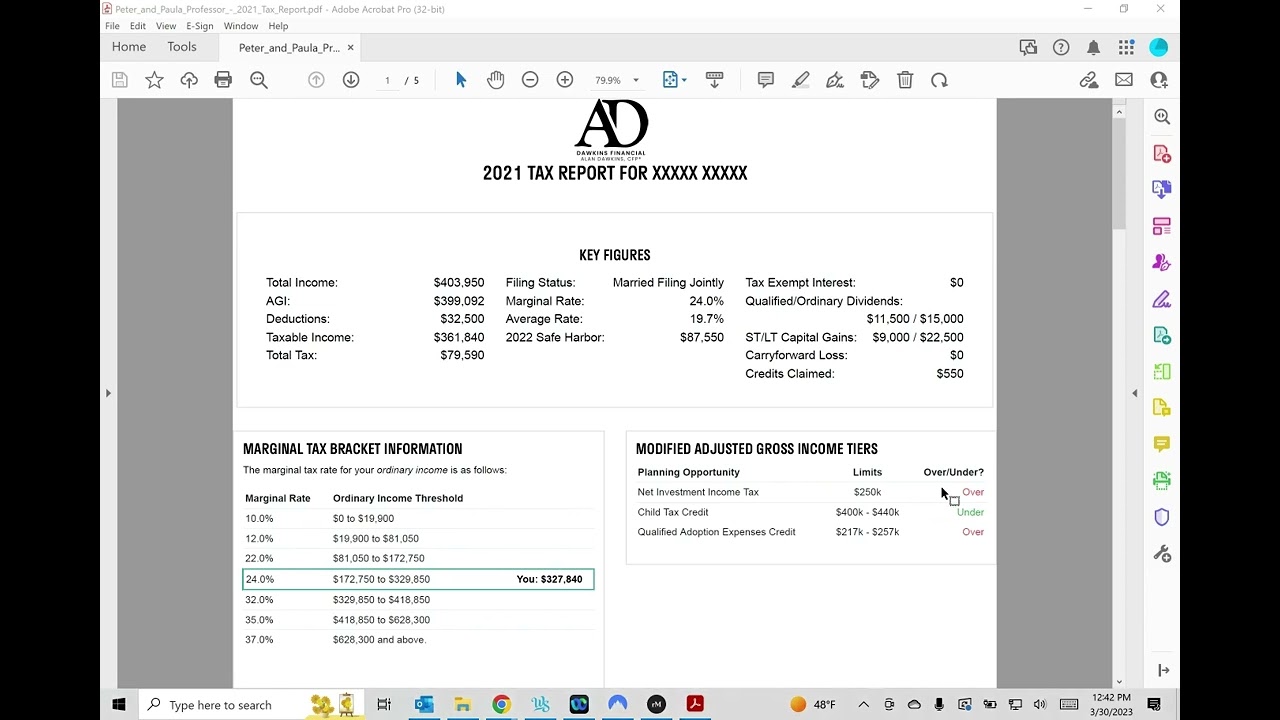Click the help question mark icon

1061,47
